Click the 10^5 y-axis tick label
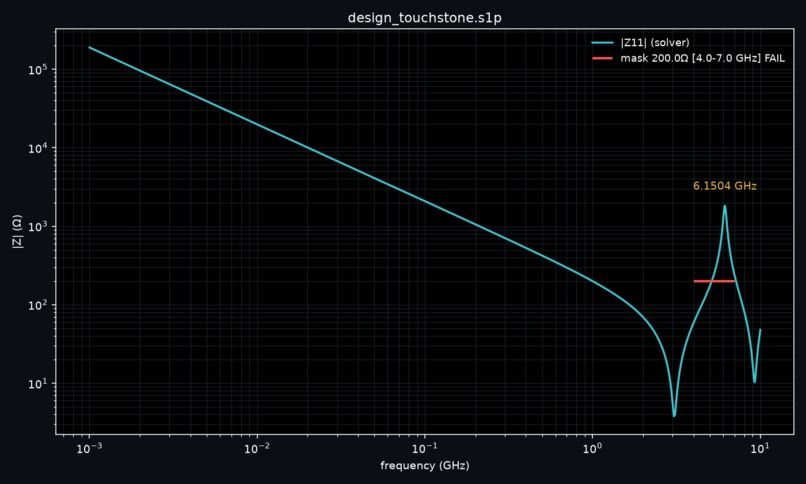806x484 pixels. click(x=39, y=69)
